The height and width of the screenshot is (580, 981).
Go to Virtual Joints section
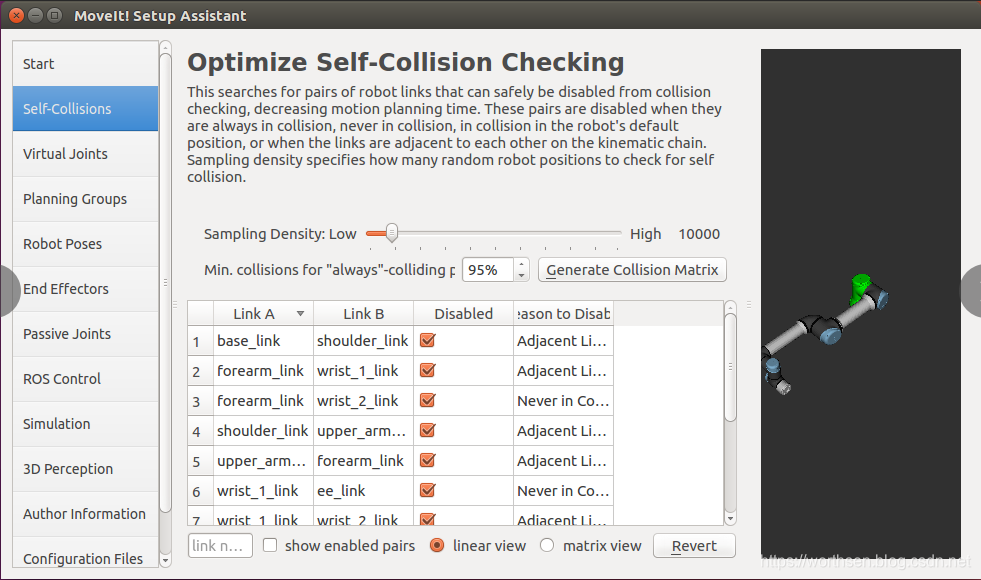pos(85,154)
